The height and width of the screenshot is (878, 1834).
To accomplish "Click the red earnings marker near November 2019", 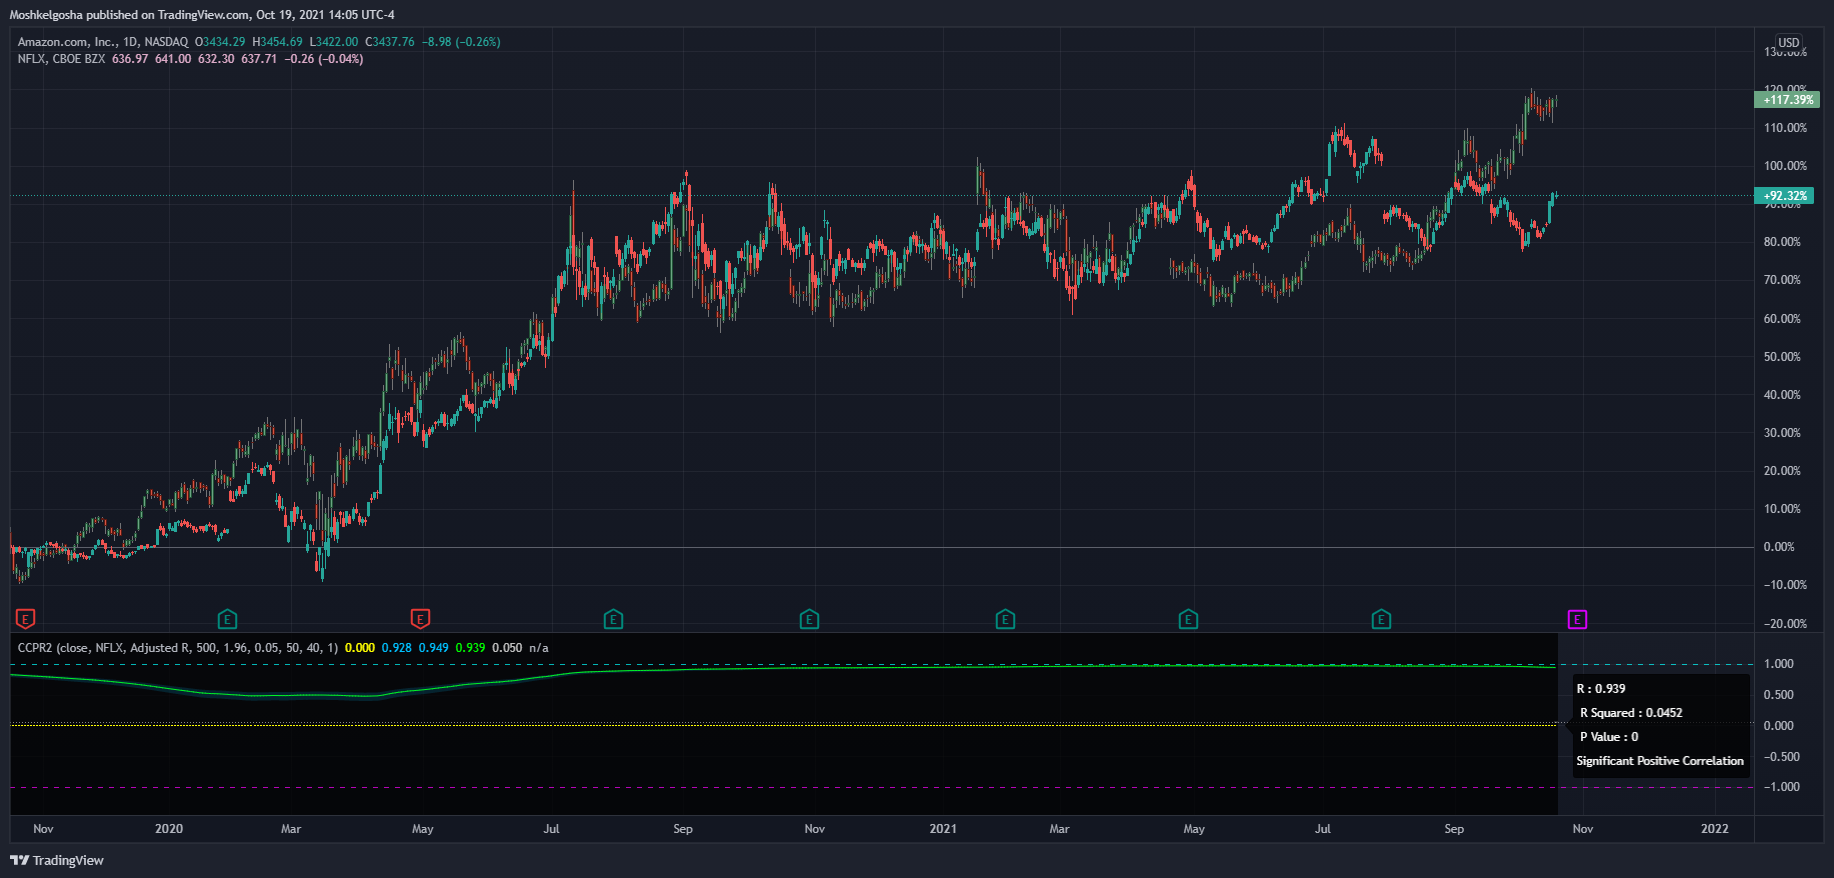I will pyautogui.click(x=26, y=619).
